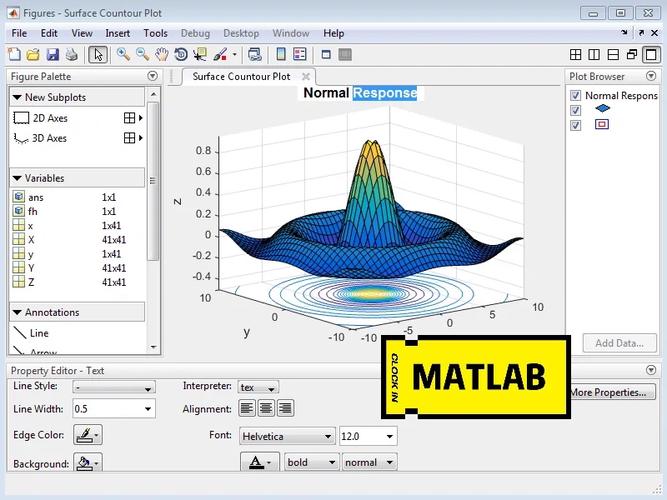
Task: Collapse the Variables section
Action: [18, 178]
